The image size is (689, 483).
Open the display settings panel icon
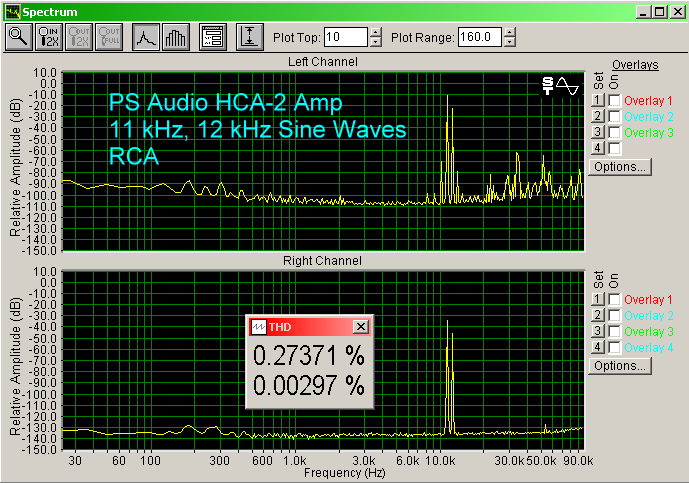tap(212, 37)
